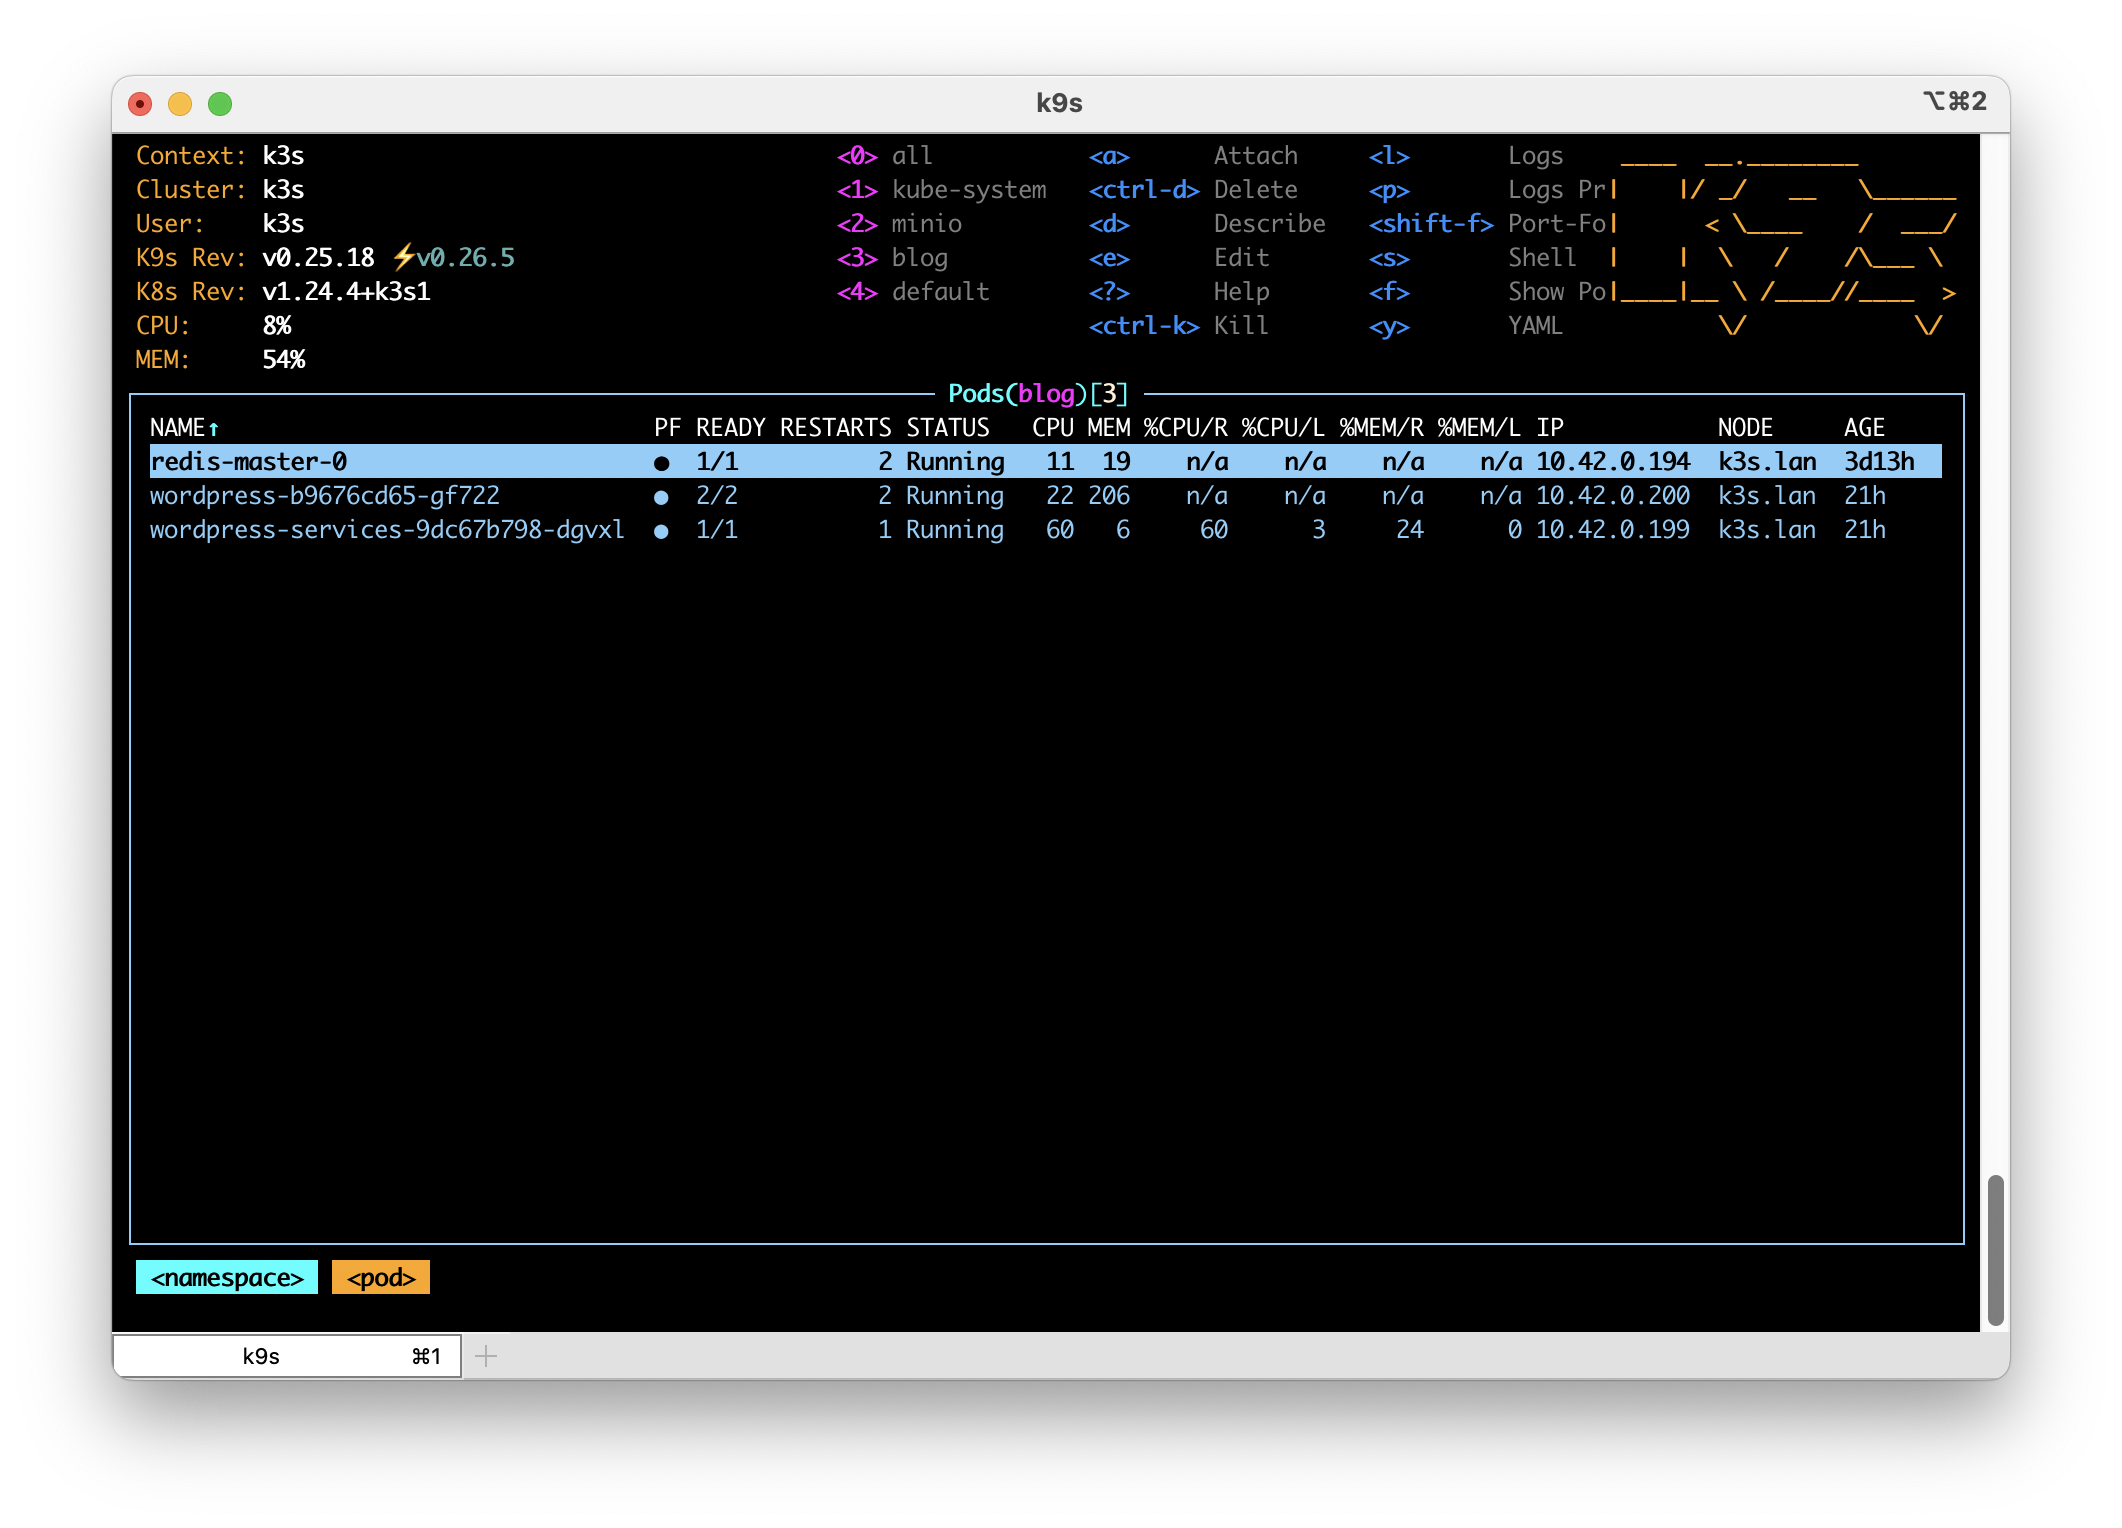Click the <4> default namespace shortcut

click(913, 291)
